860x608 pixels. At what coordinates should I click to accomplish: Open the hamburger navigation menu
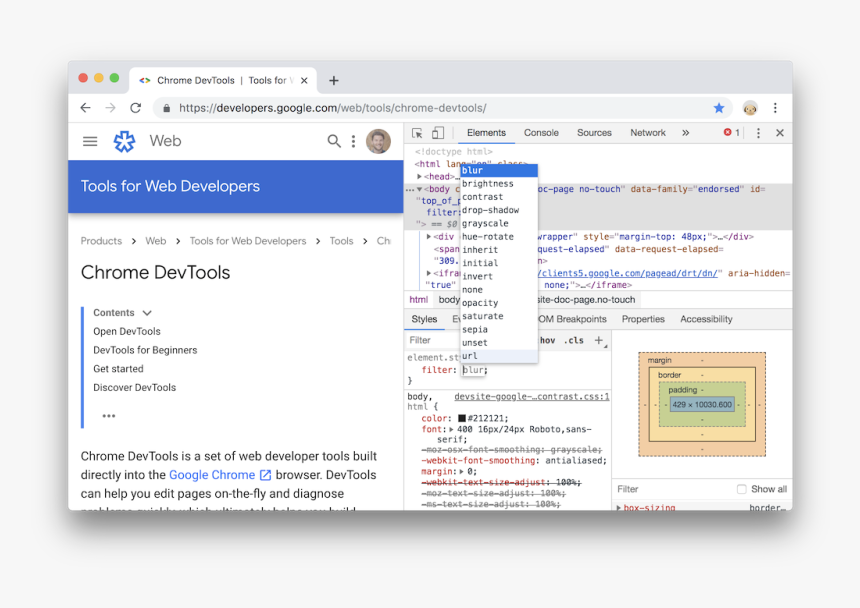90,141
